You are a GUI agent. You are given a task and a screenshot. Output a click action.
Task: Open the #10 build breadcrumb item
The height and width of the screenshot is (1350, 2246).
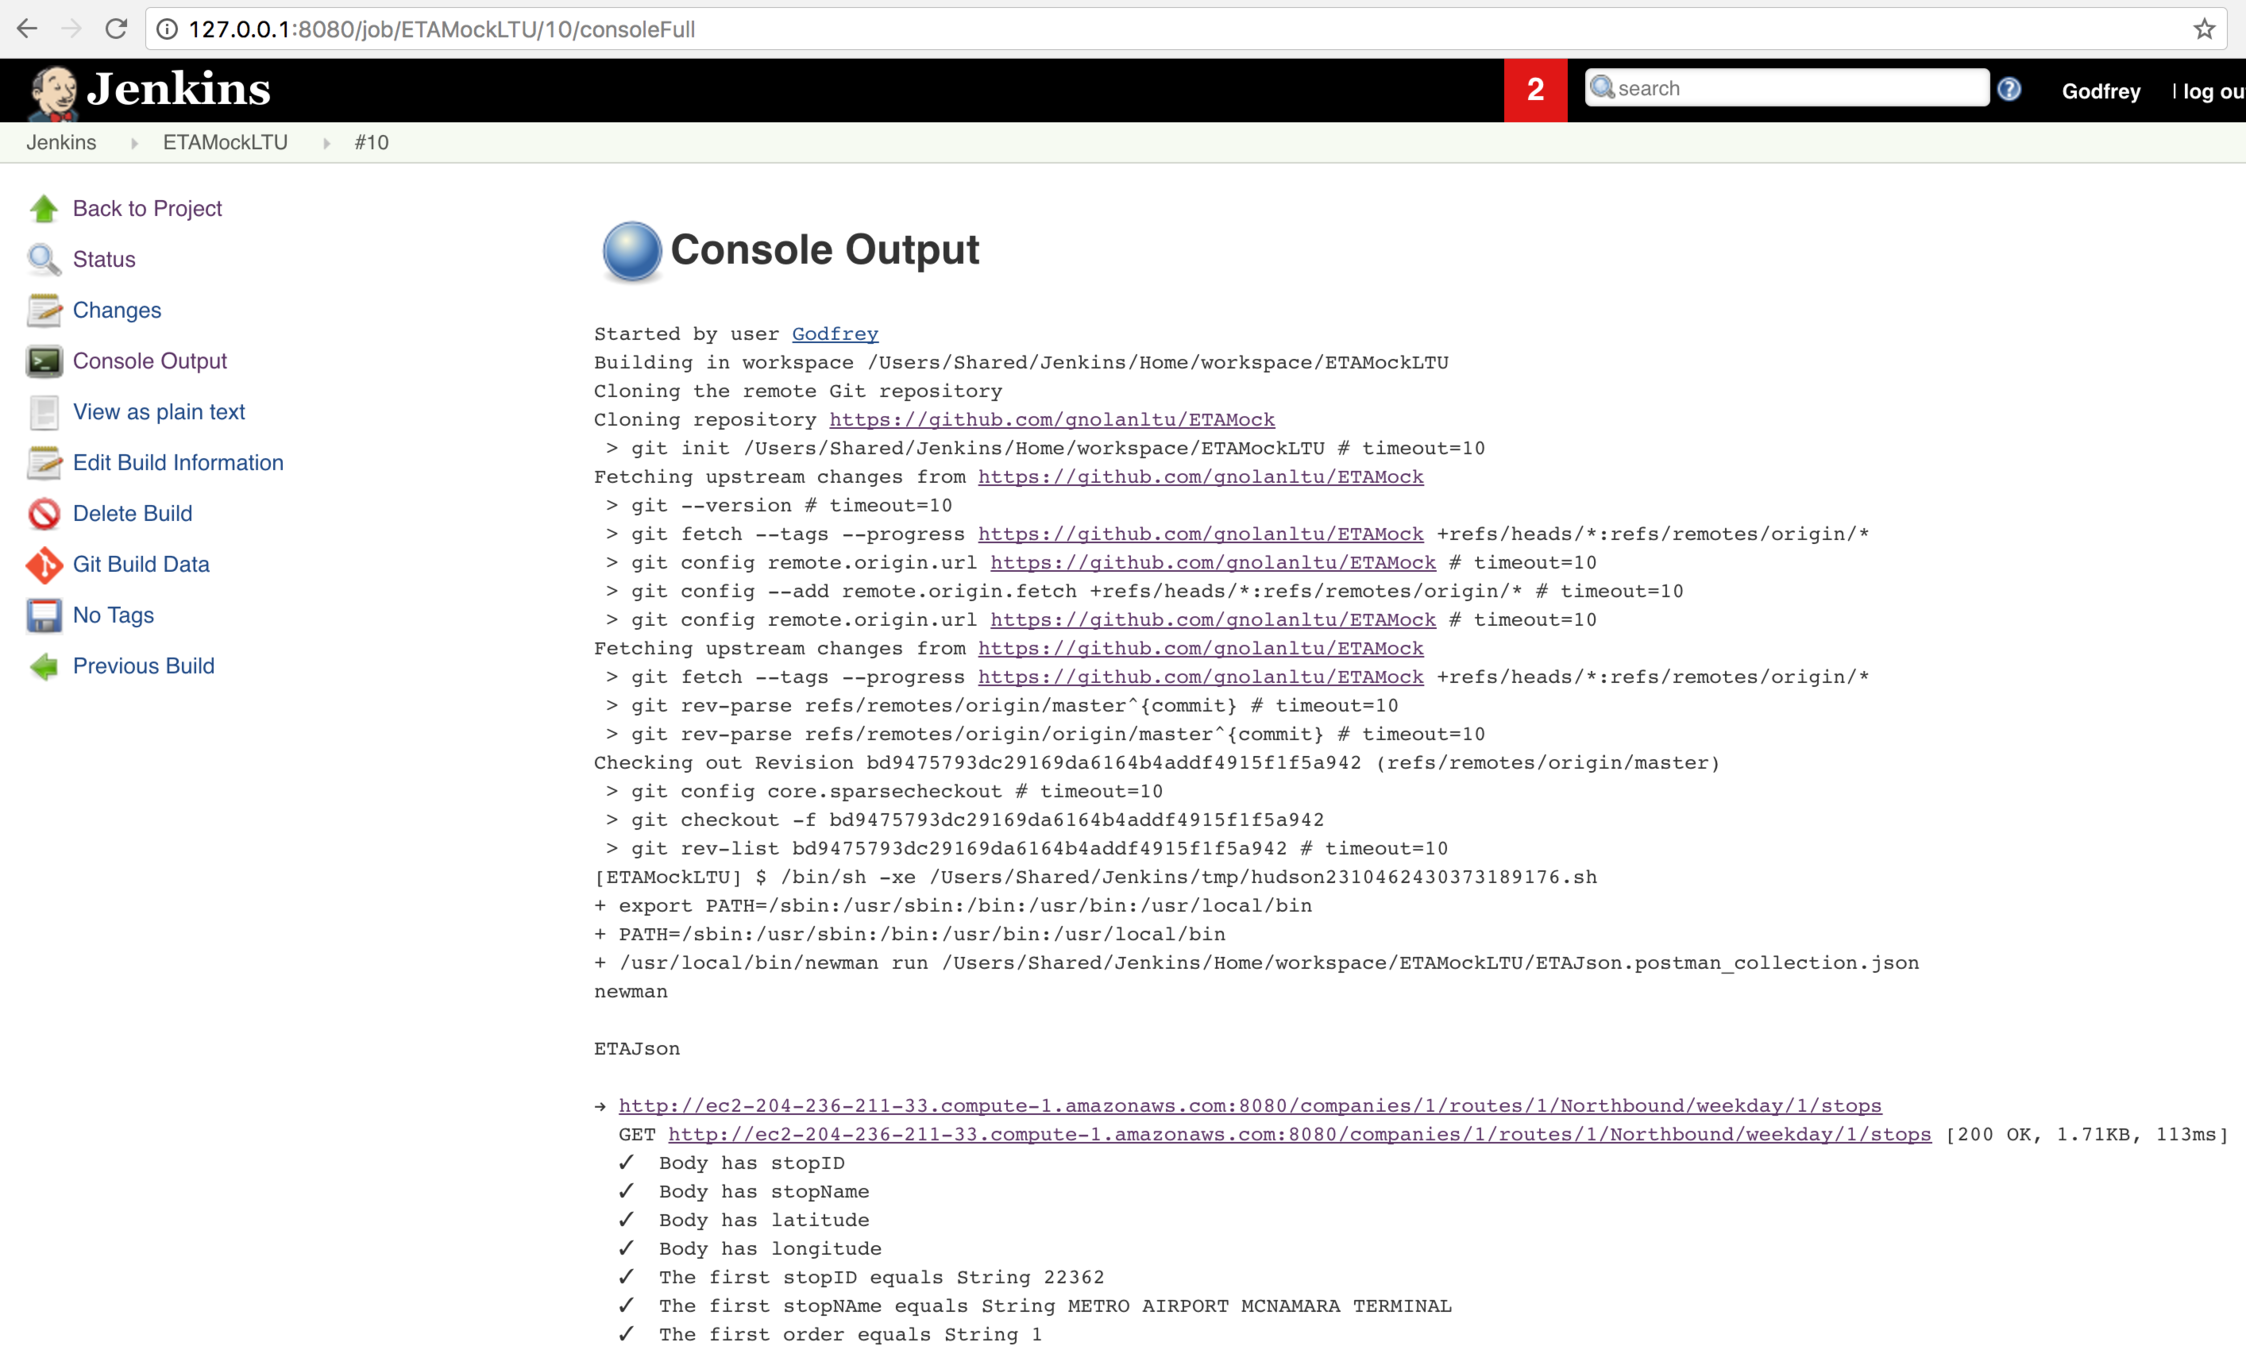[371, 143]
